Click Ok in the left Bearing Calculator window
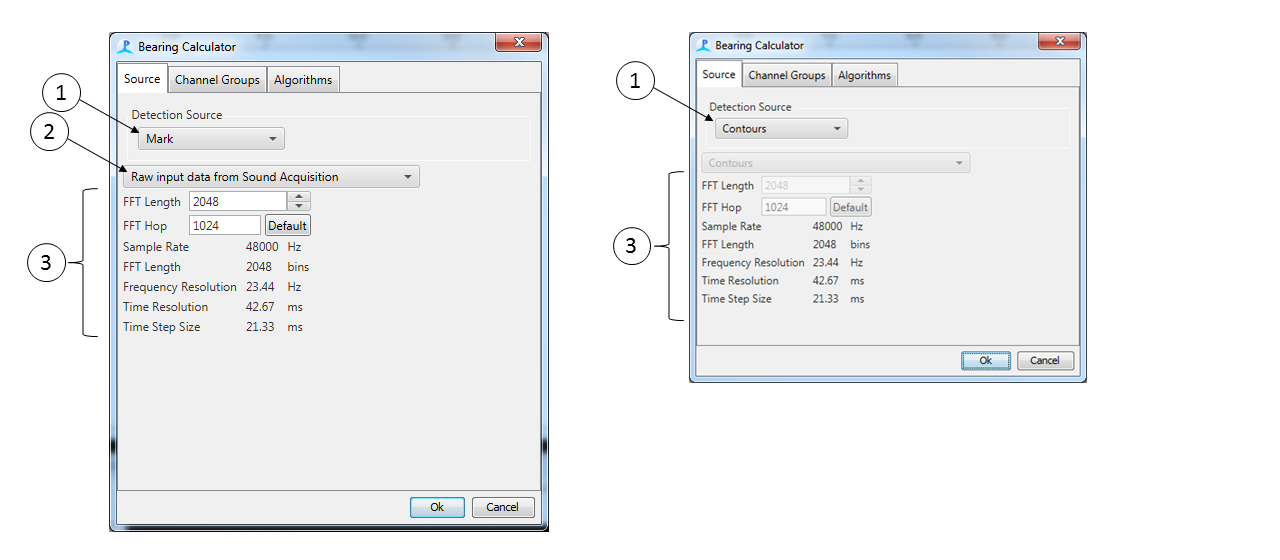 click(x=437, y=507)
